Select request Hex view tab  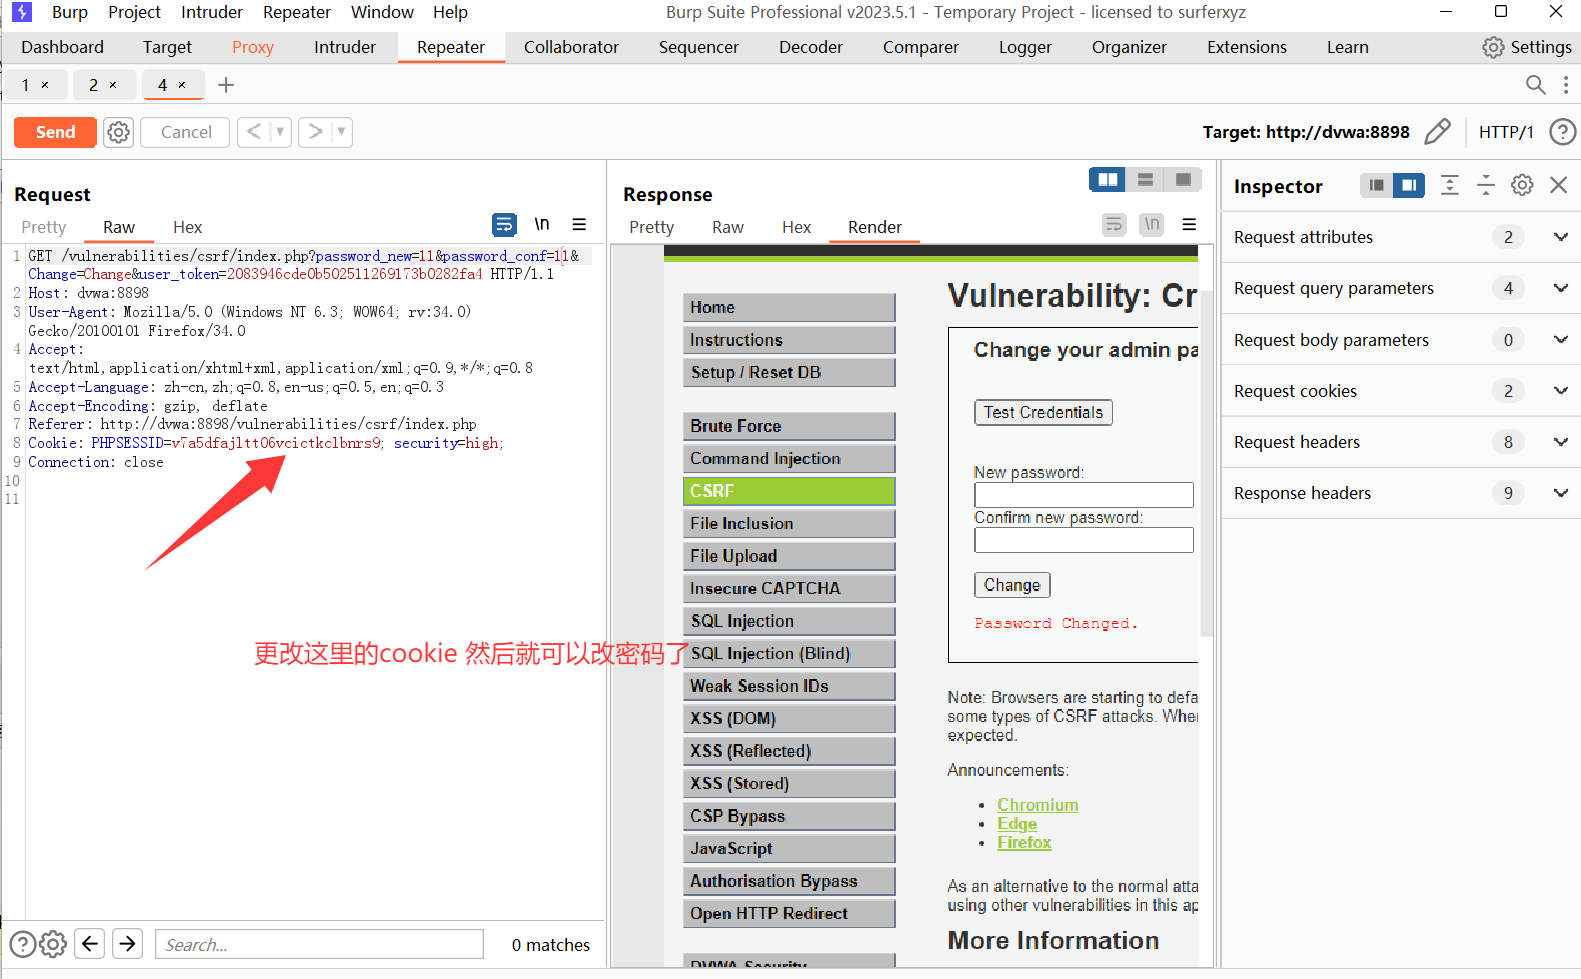pyautogui.click(x=187, y=227)
